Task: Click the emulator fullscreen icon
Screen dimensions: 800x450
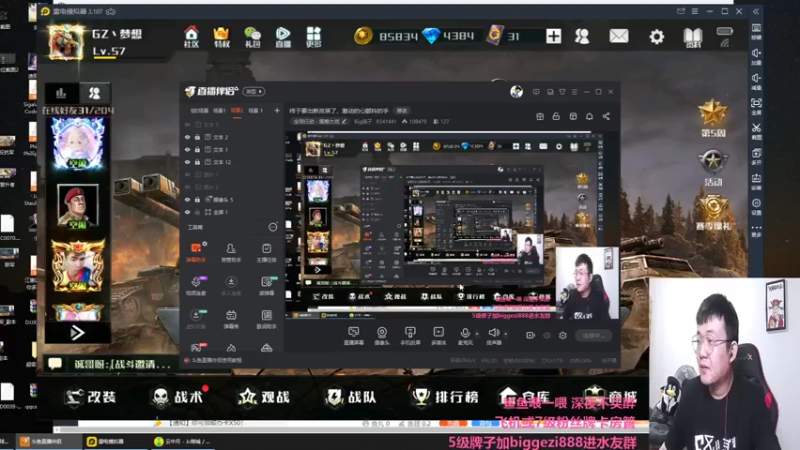Action: click(x=756, y=105)
